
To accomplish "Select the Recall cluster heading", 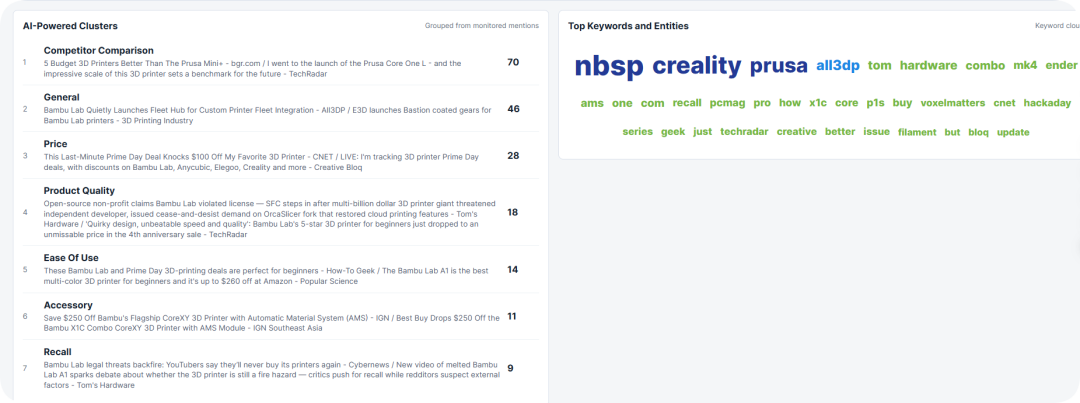I will coord(57,352).
